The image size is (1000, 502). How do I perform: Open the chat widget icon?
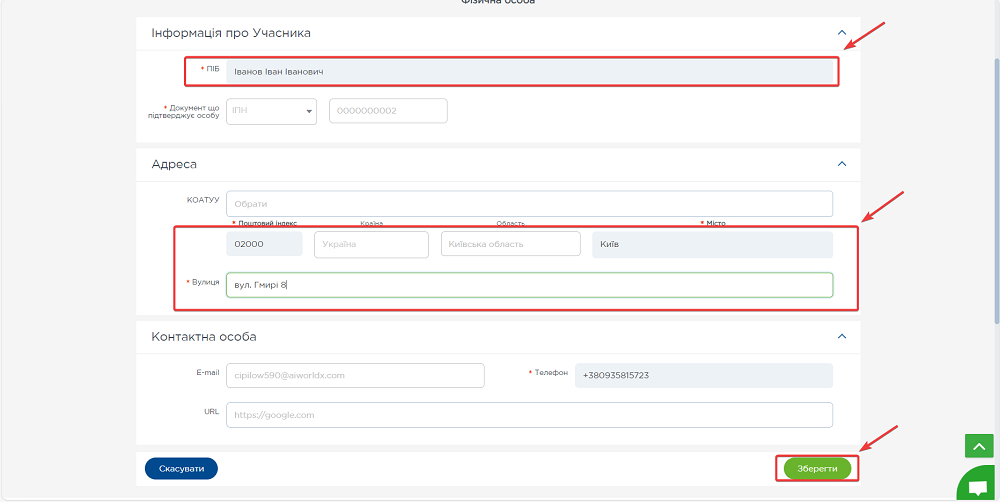pyautogui.click(x=977, y=487)
